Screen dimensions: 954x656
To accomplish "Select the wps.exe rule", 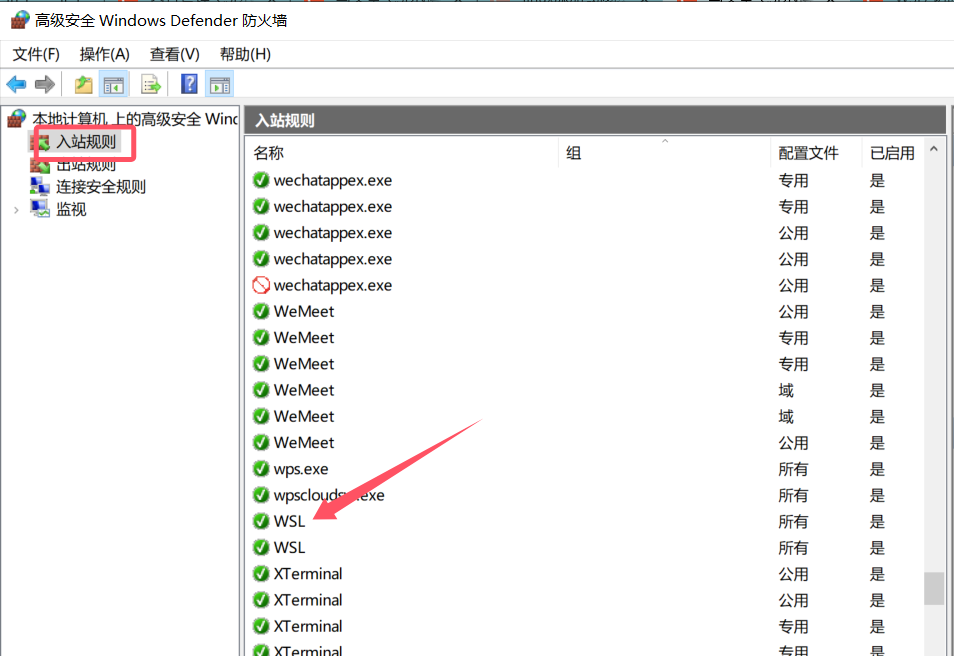I will coord(301,469).
